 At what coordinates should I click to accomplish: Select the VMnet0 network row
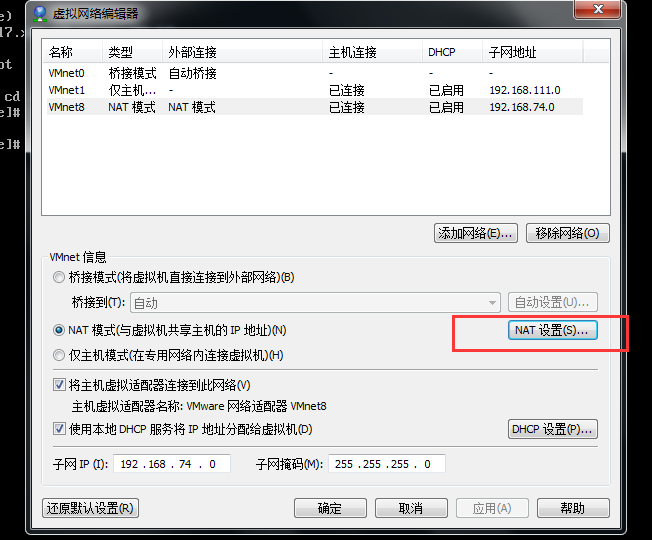(x=315, y=73)
